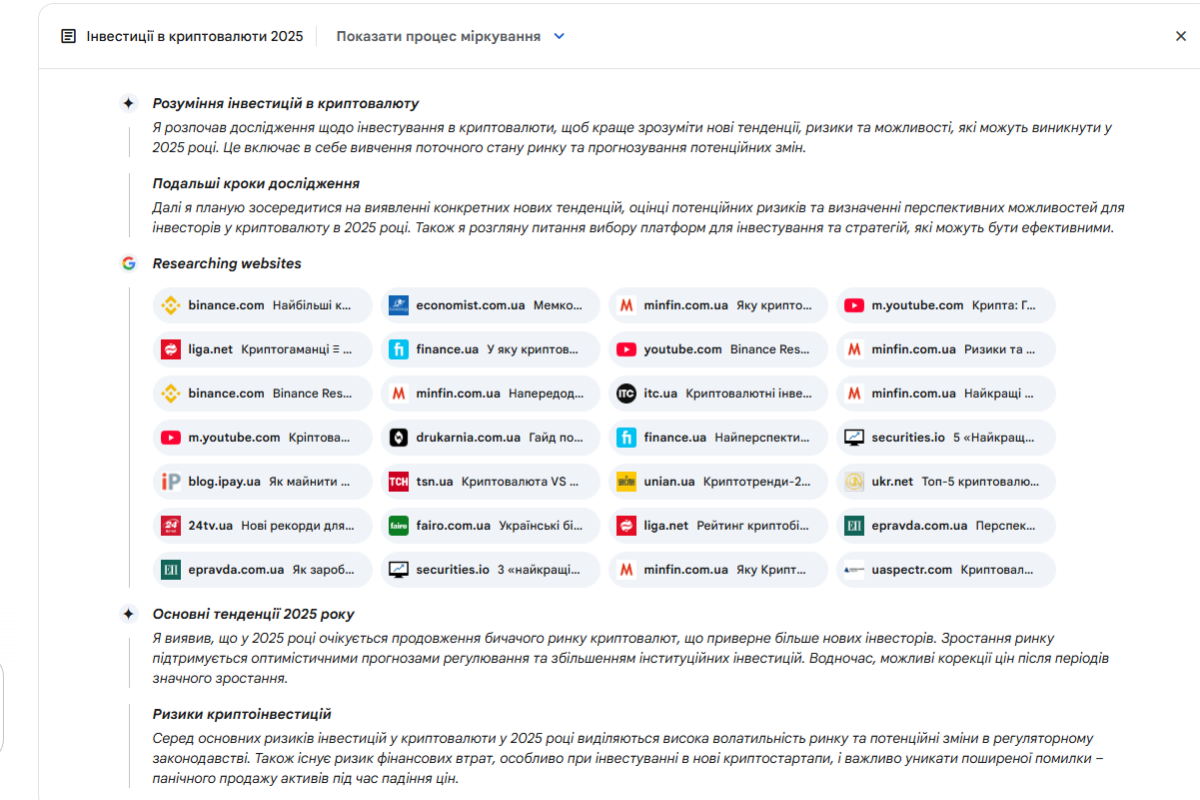Image resolution: width=1200 pixels, height=800 pixels.
Task: Click the unian.ua source icon
Action: [626, 482]
